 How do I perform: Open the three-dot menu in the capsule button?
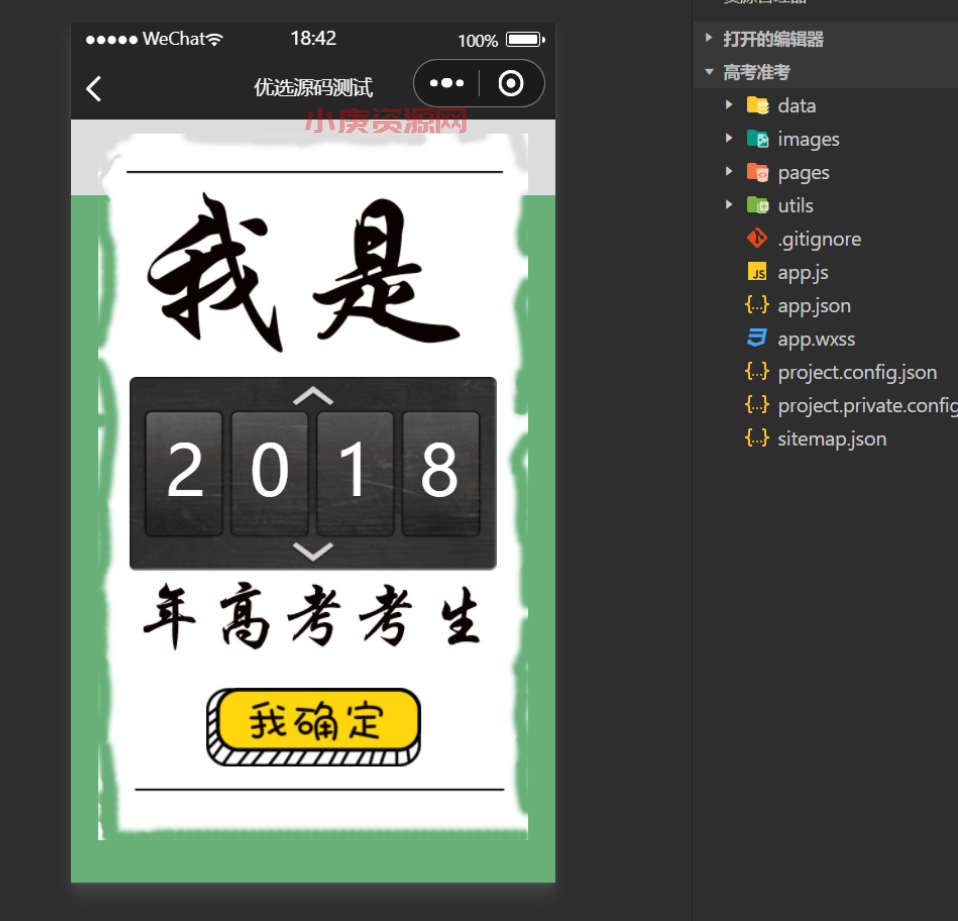tap(446, 84)
